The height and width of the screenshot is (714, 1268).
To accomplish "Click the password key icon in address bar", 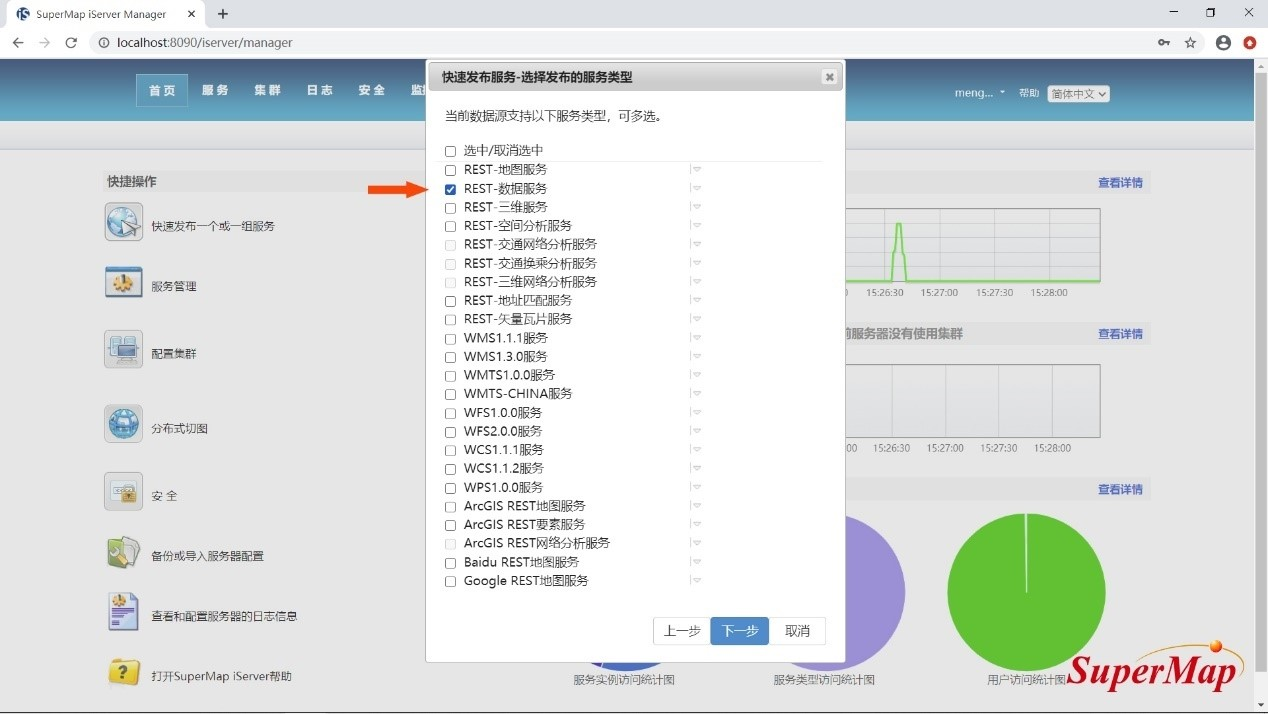I will click(x=1163, y=43).
